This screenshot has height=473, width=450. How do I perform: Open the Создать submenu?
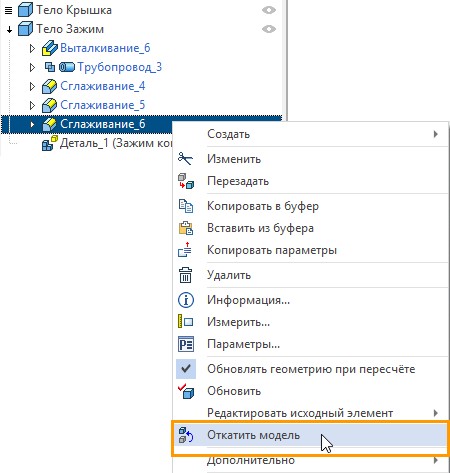click(311, 134)
